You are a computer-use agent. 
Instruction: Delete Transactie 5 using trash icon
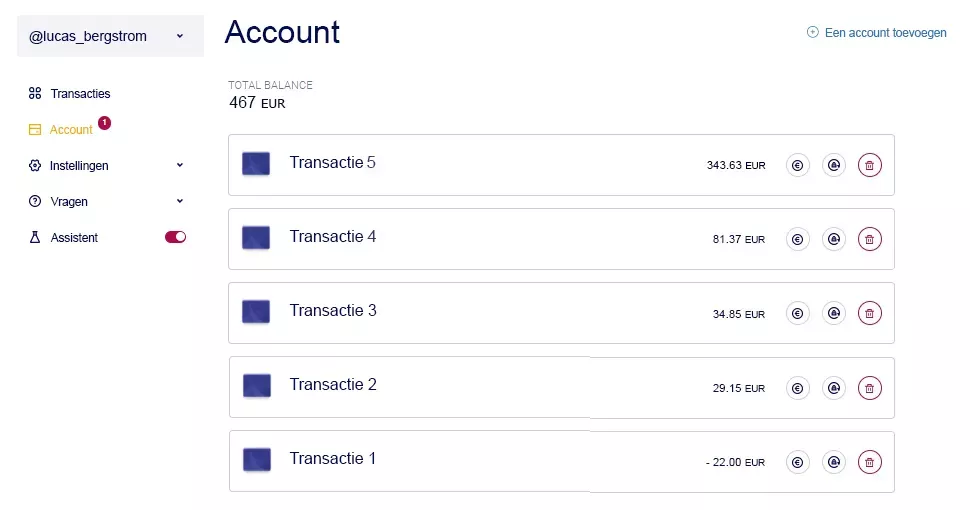tap(869, 166)
